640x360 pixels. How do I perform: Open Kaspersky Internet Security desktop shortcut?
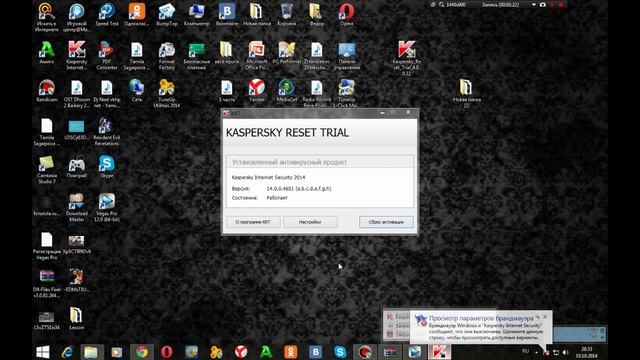coord(77,55)
